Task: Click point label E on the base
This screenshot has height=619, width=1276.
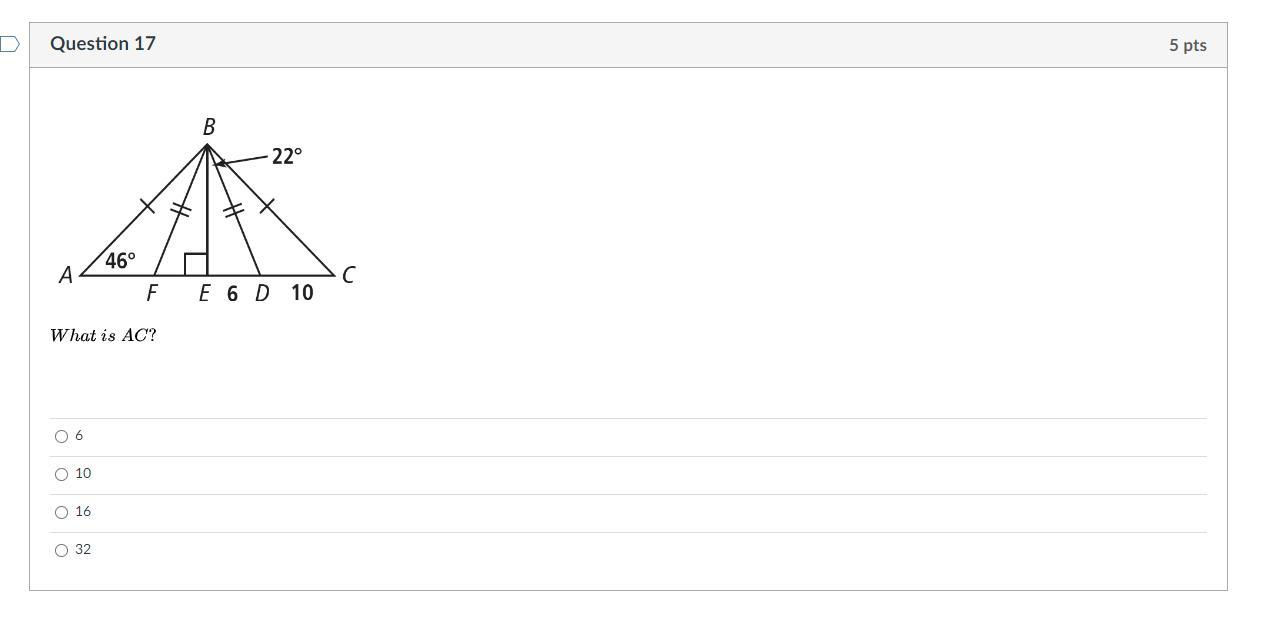Action: coord(204,293)
